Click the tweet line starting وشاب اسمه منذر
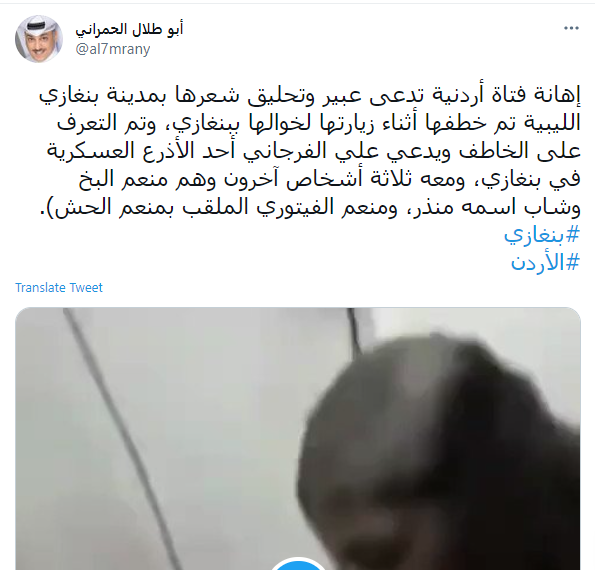This screenshot has height=570, width=595. pos(310,207)
